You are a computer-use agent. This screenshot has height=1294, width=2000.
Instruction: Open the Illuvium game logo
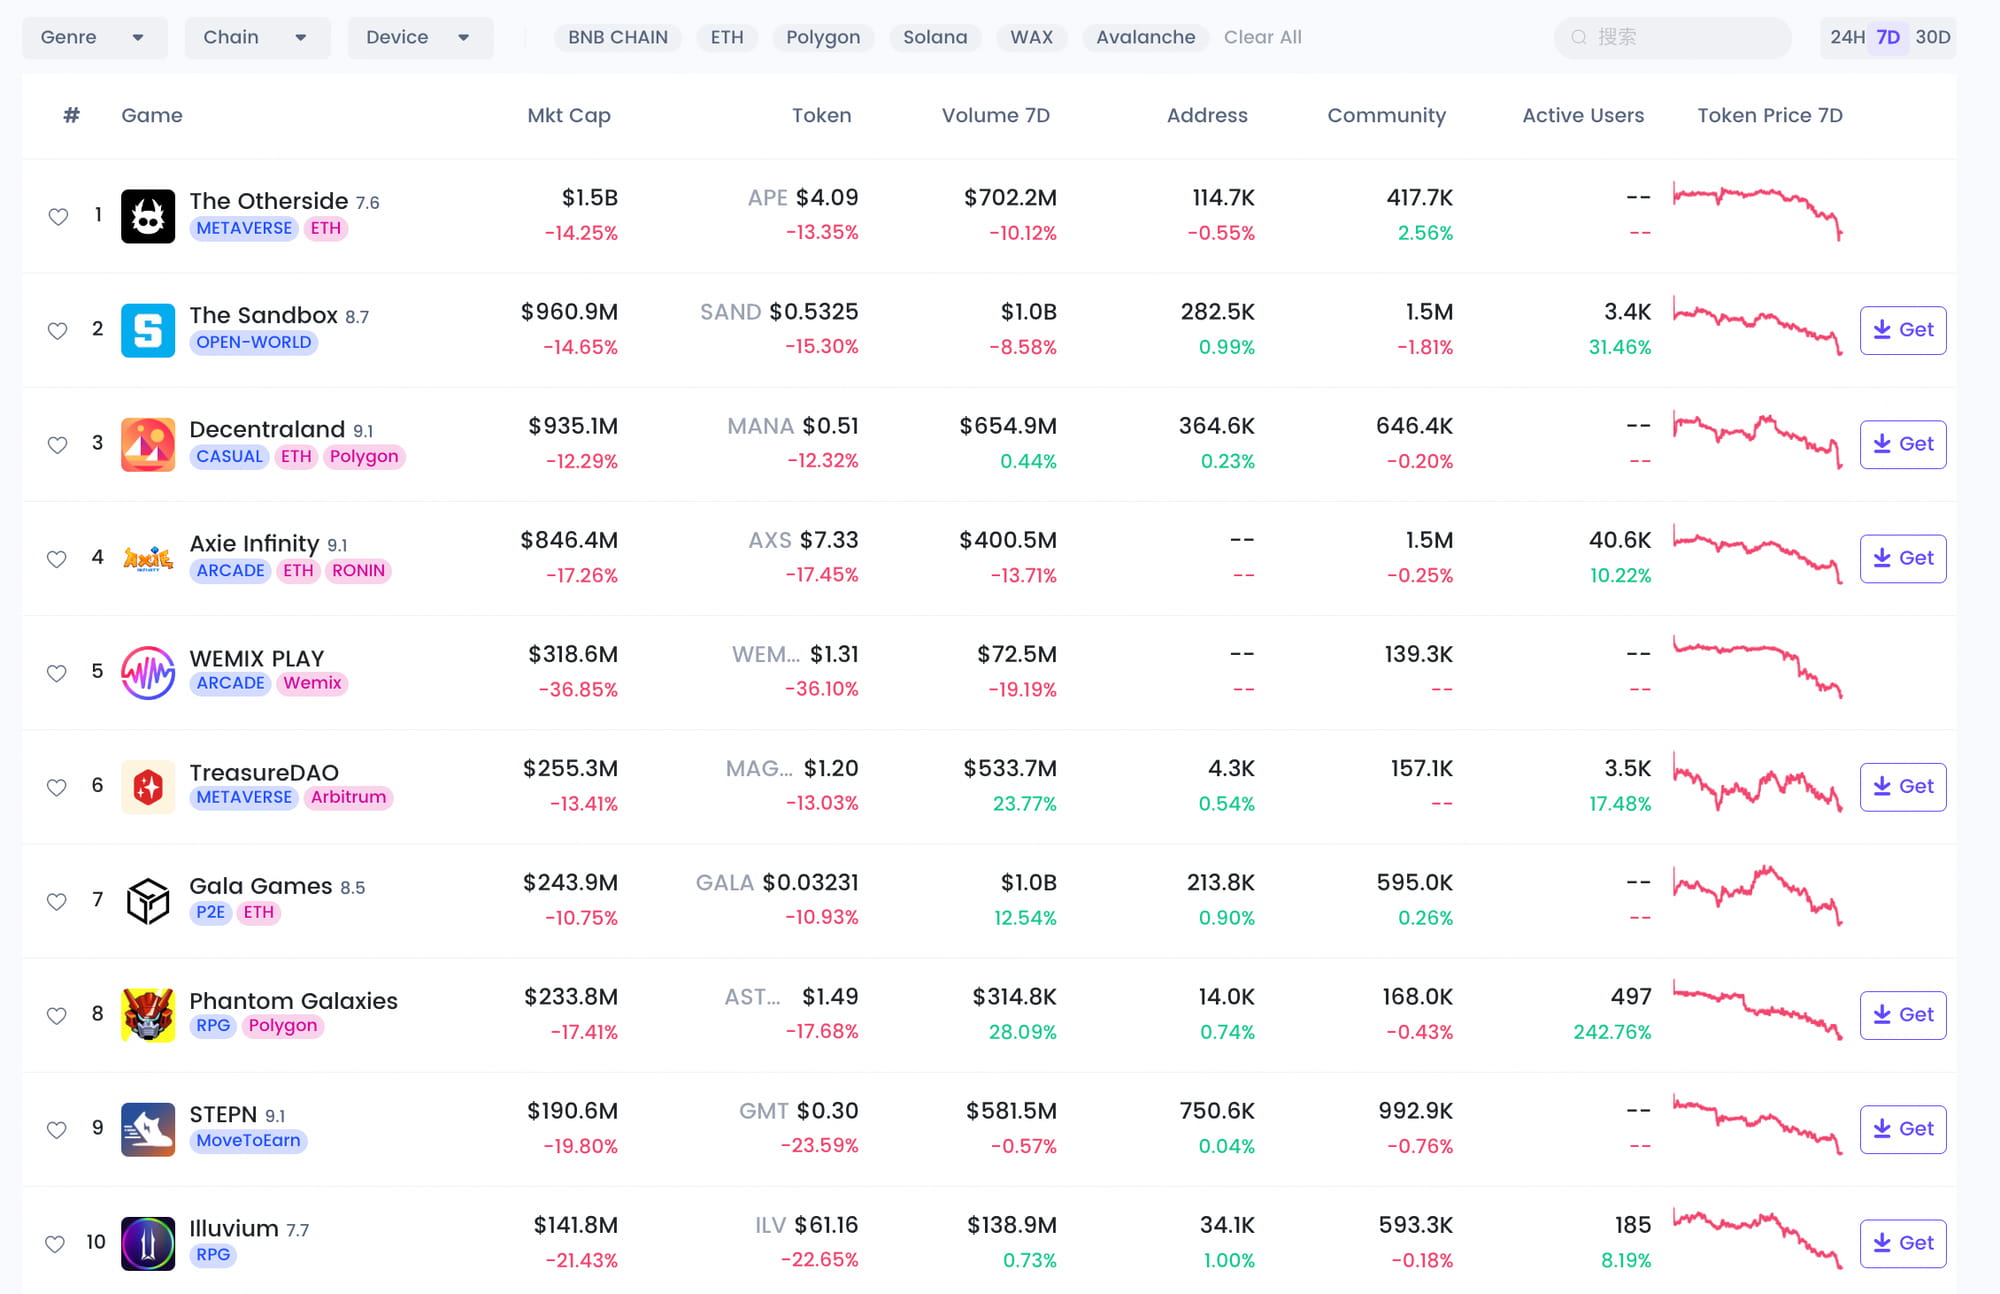(x=148, y=1243)
